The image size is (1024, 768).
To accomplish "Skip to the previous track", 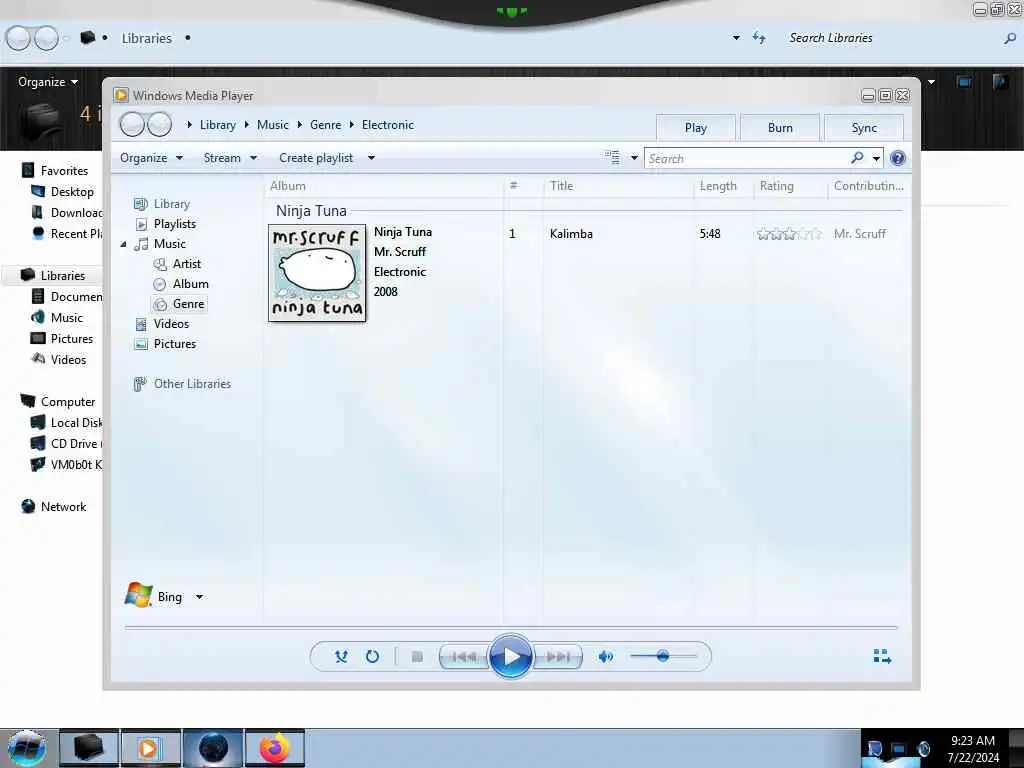I will pyautogui.click(x=464, y=656).
